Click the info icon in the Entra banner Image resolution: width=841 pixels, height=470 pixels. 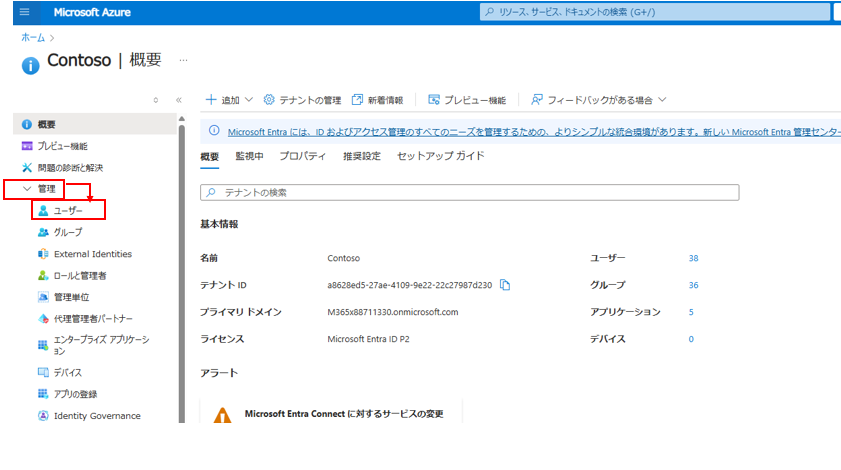[214, 130]
